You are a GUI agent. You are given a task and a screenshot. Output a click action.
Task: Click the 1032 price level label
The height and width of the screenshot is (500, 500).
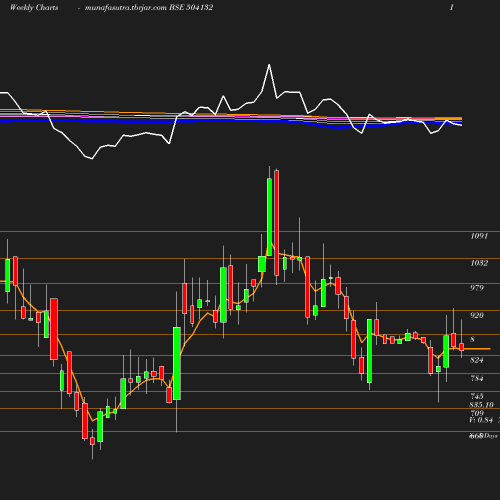pos(479,263)
